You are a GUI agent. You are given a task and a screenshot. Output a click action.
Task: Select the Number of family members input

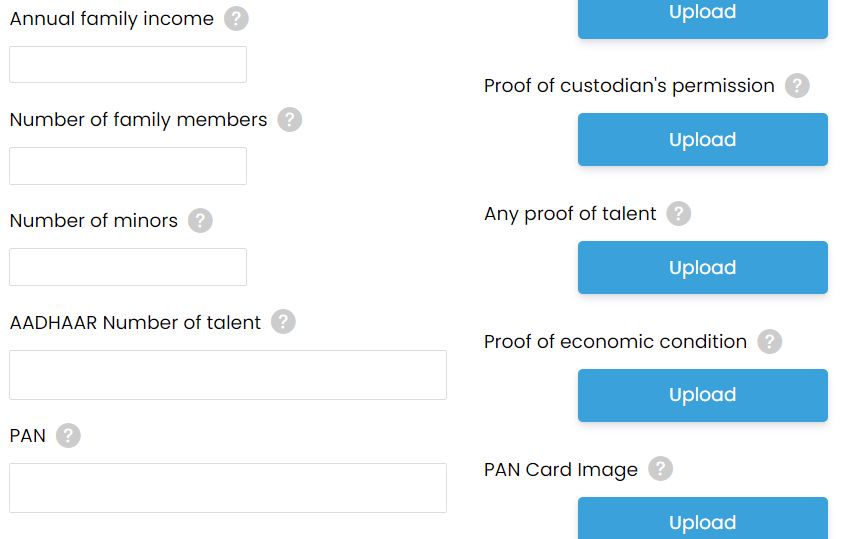[128, 166]
